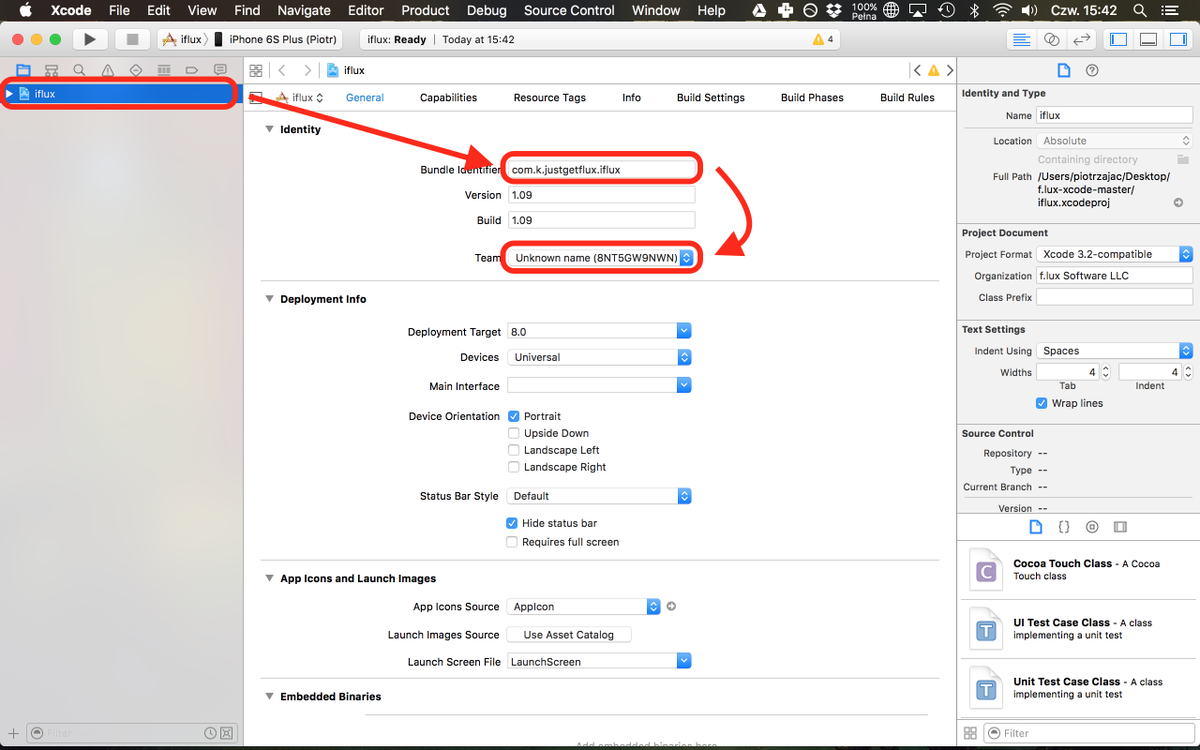Screen dimensions: 1200x750
Task: Collapse the Identity section
Action: (269, 129)
